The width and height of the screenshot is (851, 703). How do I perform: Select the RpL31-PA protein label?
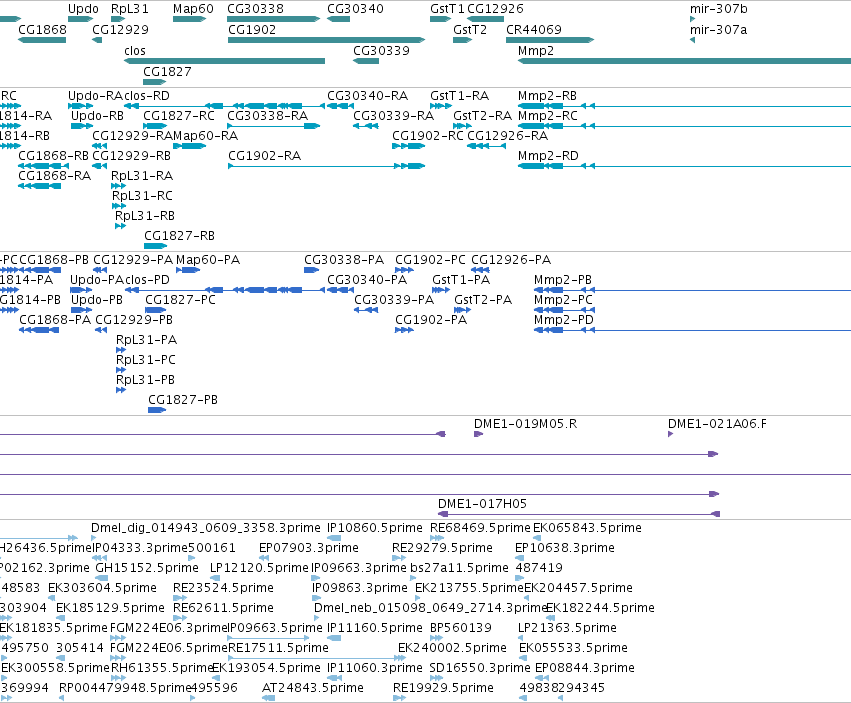point(147,340)
